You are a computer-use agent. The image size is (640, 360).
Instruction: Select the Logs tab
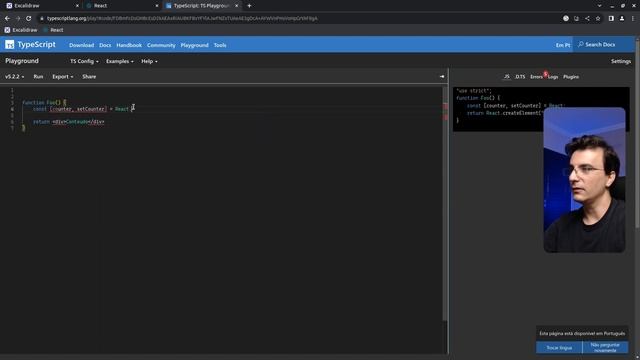click(553, 77)
